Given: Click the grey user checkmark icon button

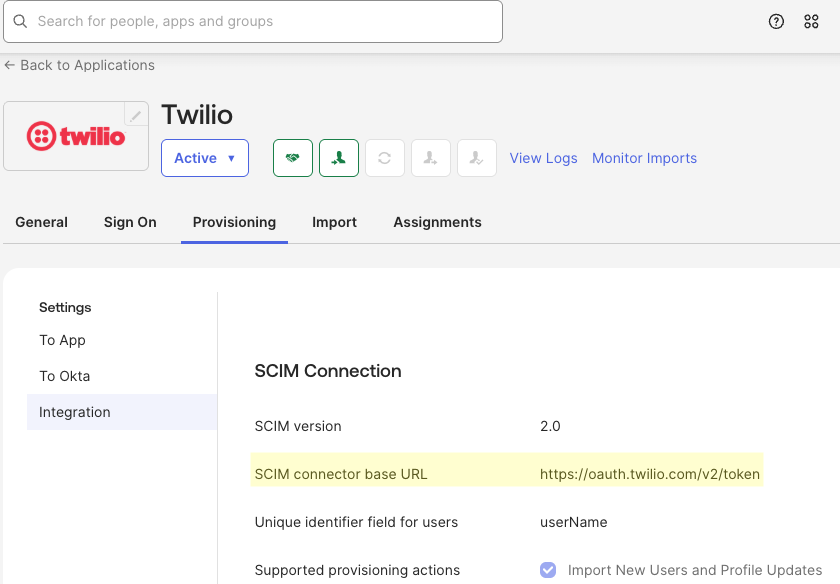Looking at the screenshot, I should 477,158.
